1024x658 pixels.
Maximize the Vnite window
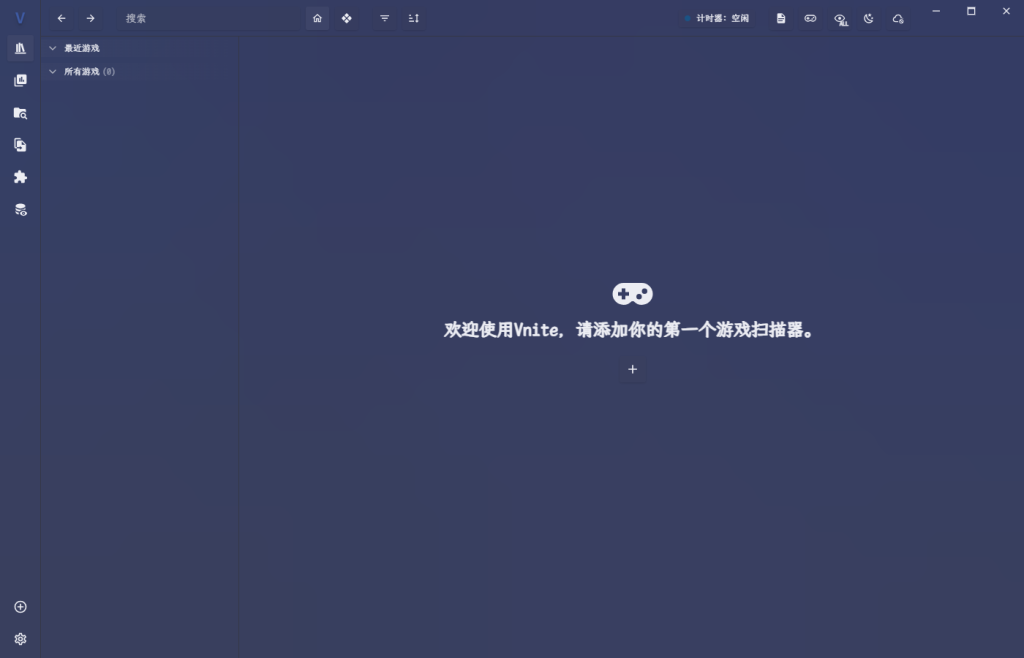point(971,11)
